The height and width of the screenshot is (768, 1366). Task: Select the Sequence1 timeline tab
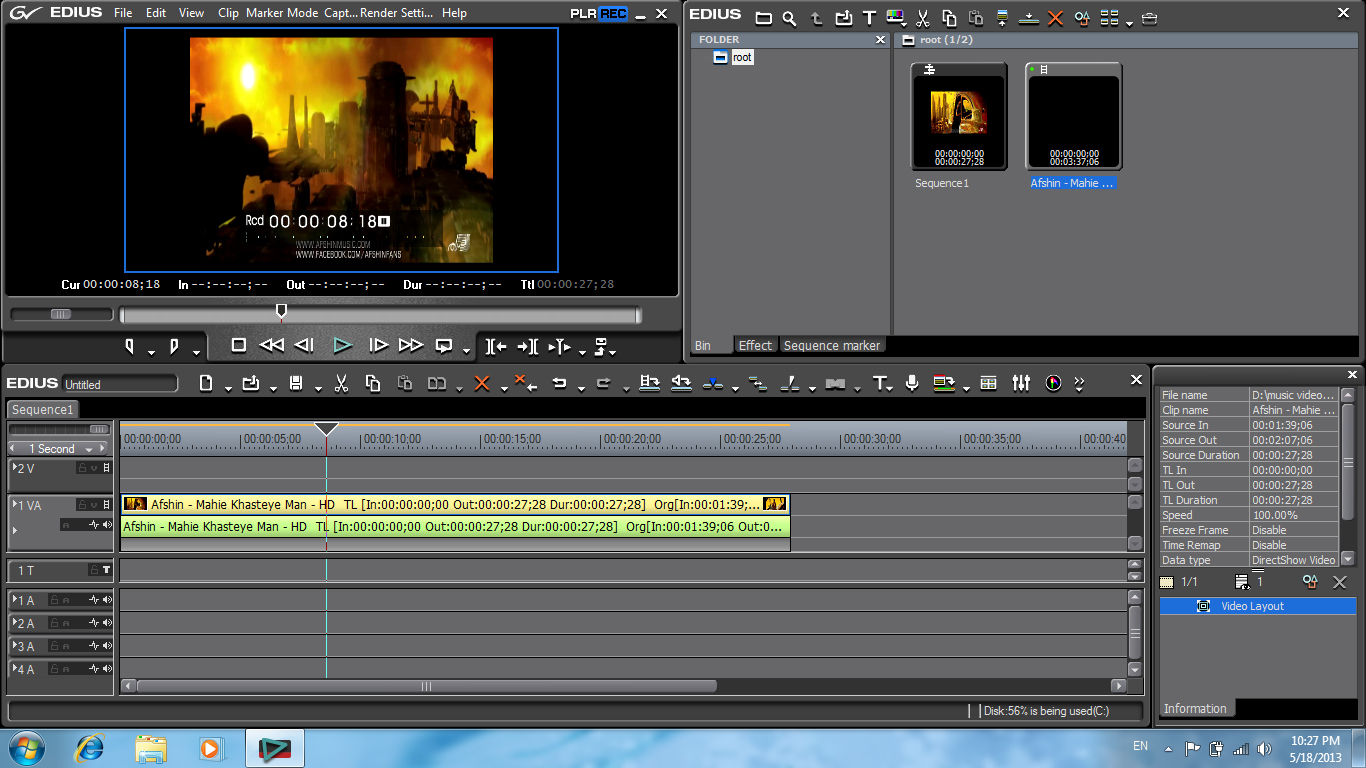43,409
